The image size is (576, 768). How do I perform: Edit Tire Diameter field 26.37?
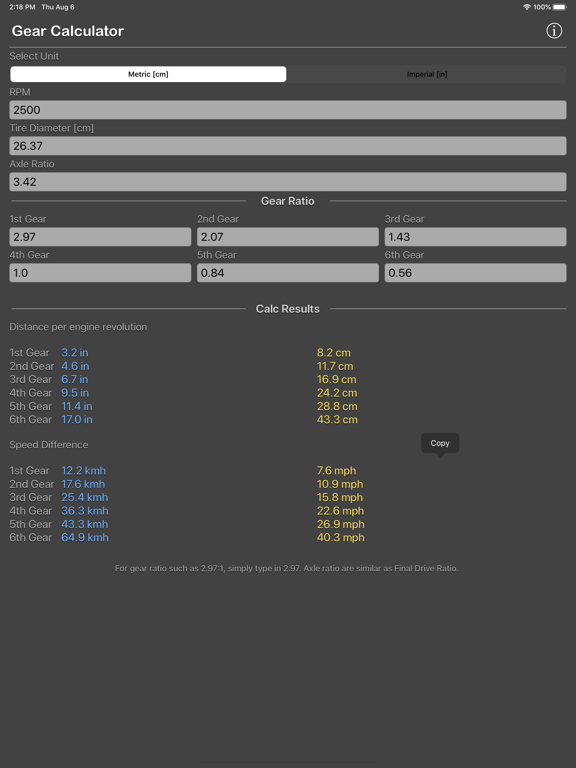coord(288,146)
